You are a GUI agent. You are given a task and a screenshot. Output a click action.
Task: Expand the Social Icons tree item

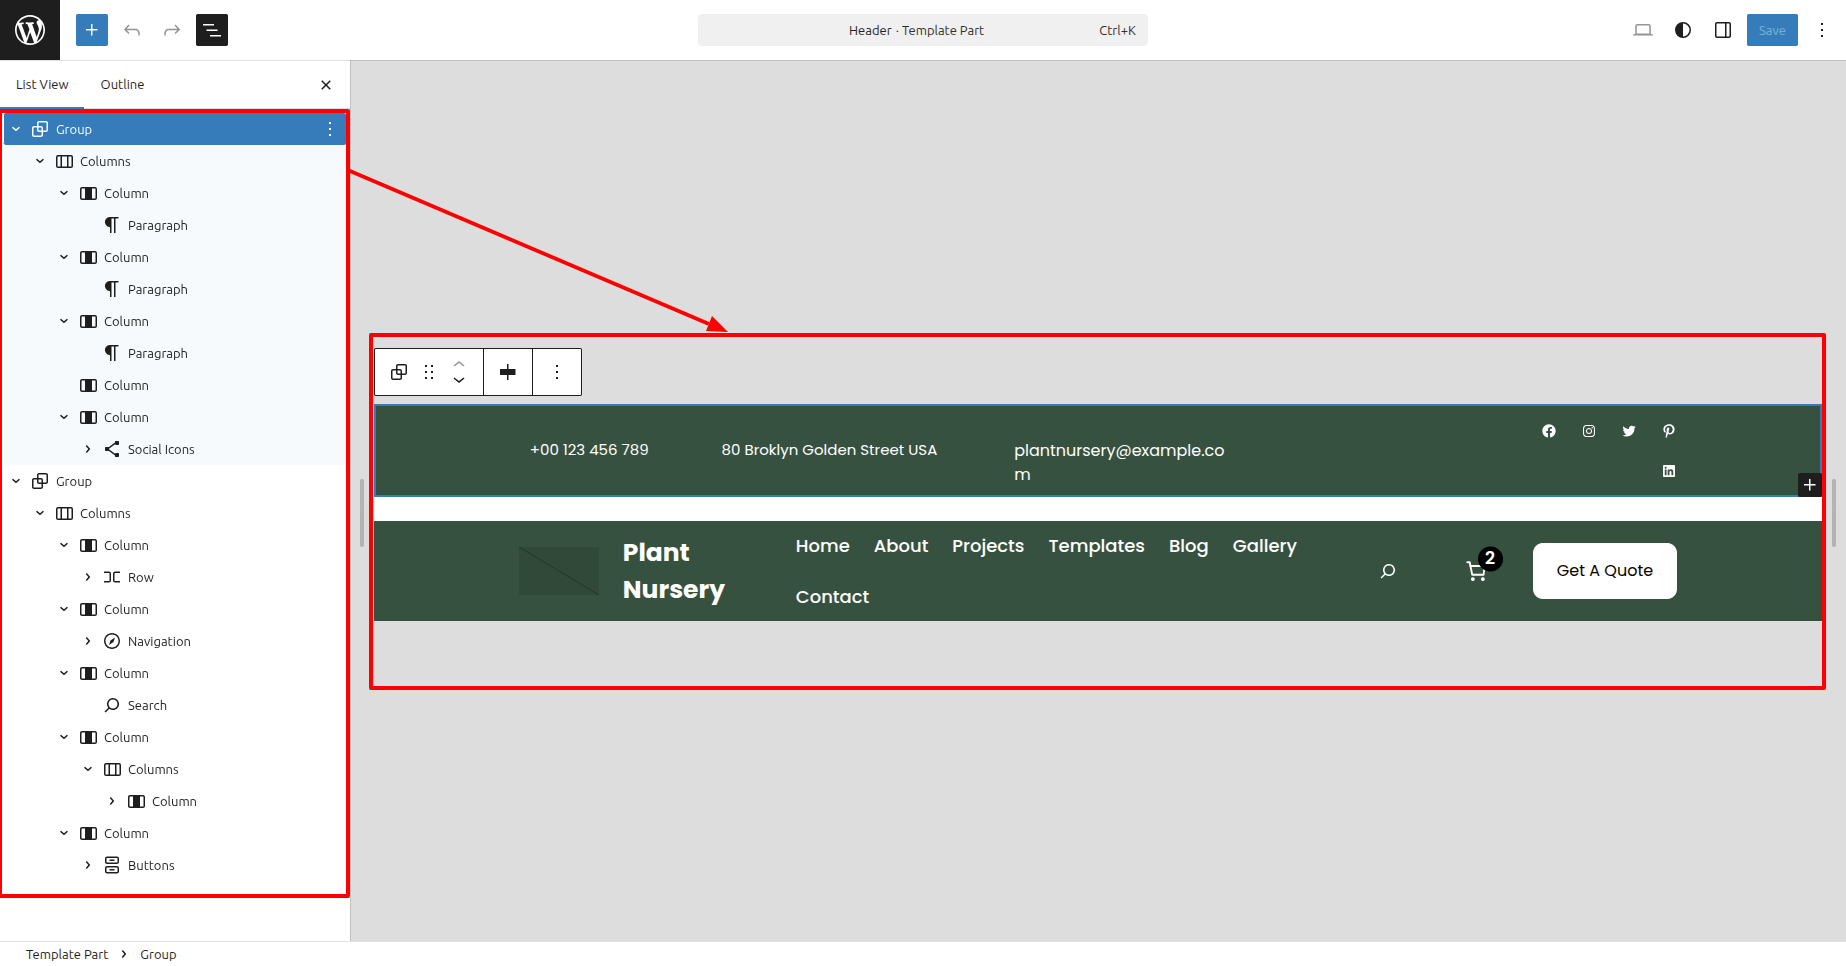click(88, 449)
